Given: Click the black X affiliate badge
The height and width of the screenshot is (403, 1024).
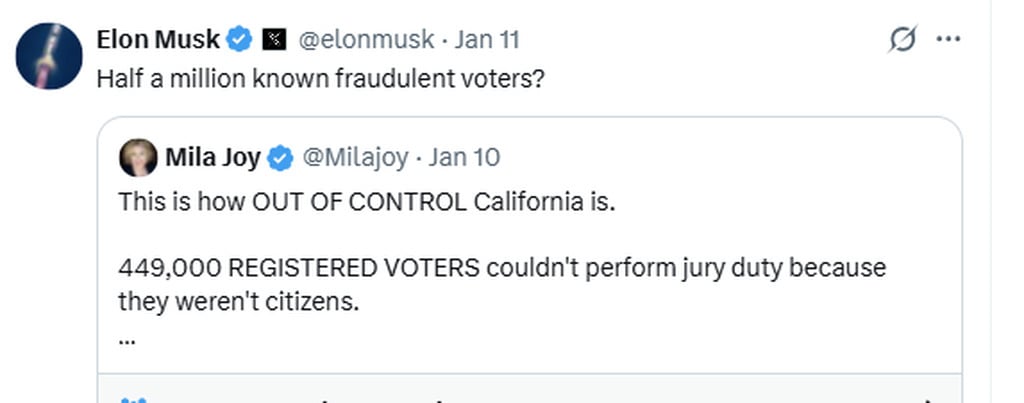Looking at the screenshot, I should tap(273, 40).
